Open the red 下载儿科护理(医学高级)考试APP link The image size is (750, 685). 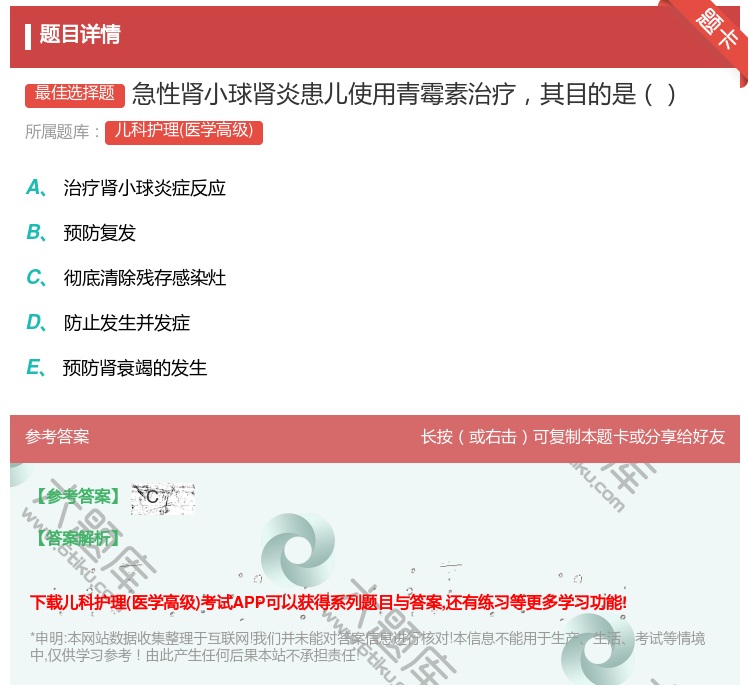click(x=328, y=602)
